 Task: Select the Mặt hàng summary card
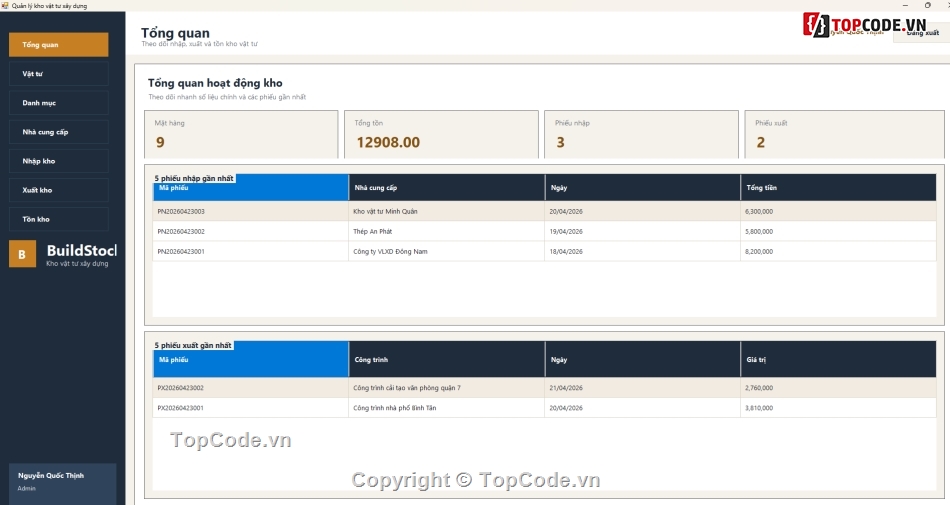(x=241, y=134)
